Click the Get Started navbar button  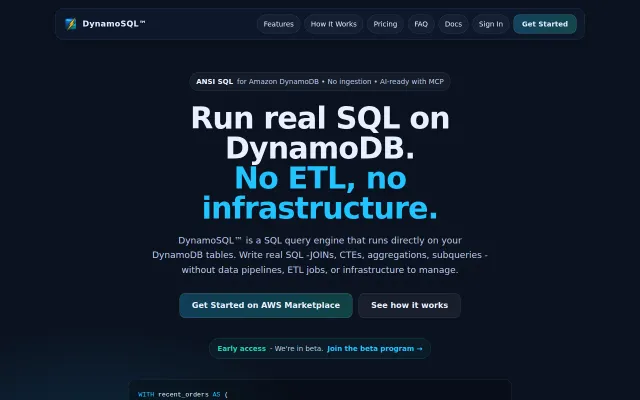(x=545, y=24)
